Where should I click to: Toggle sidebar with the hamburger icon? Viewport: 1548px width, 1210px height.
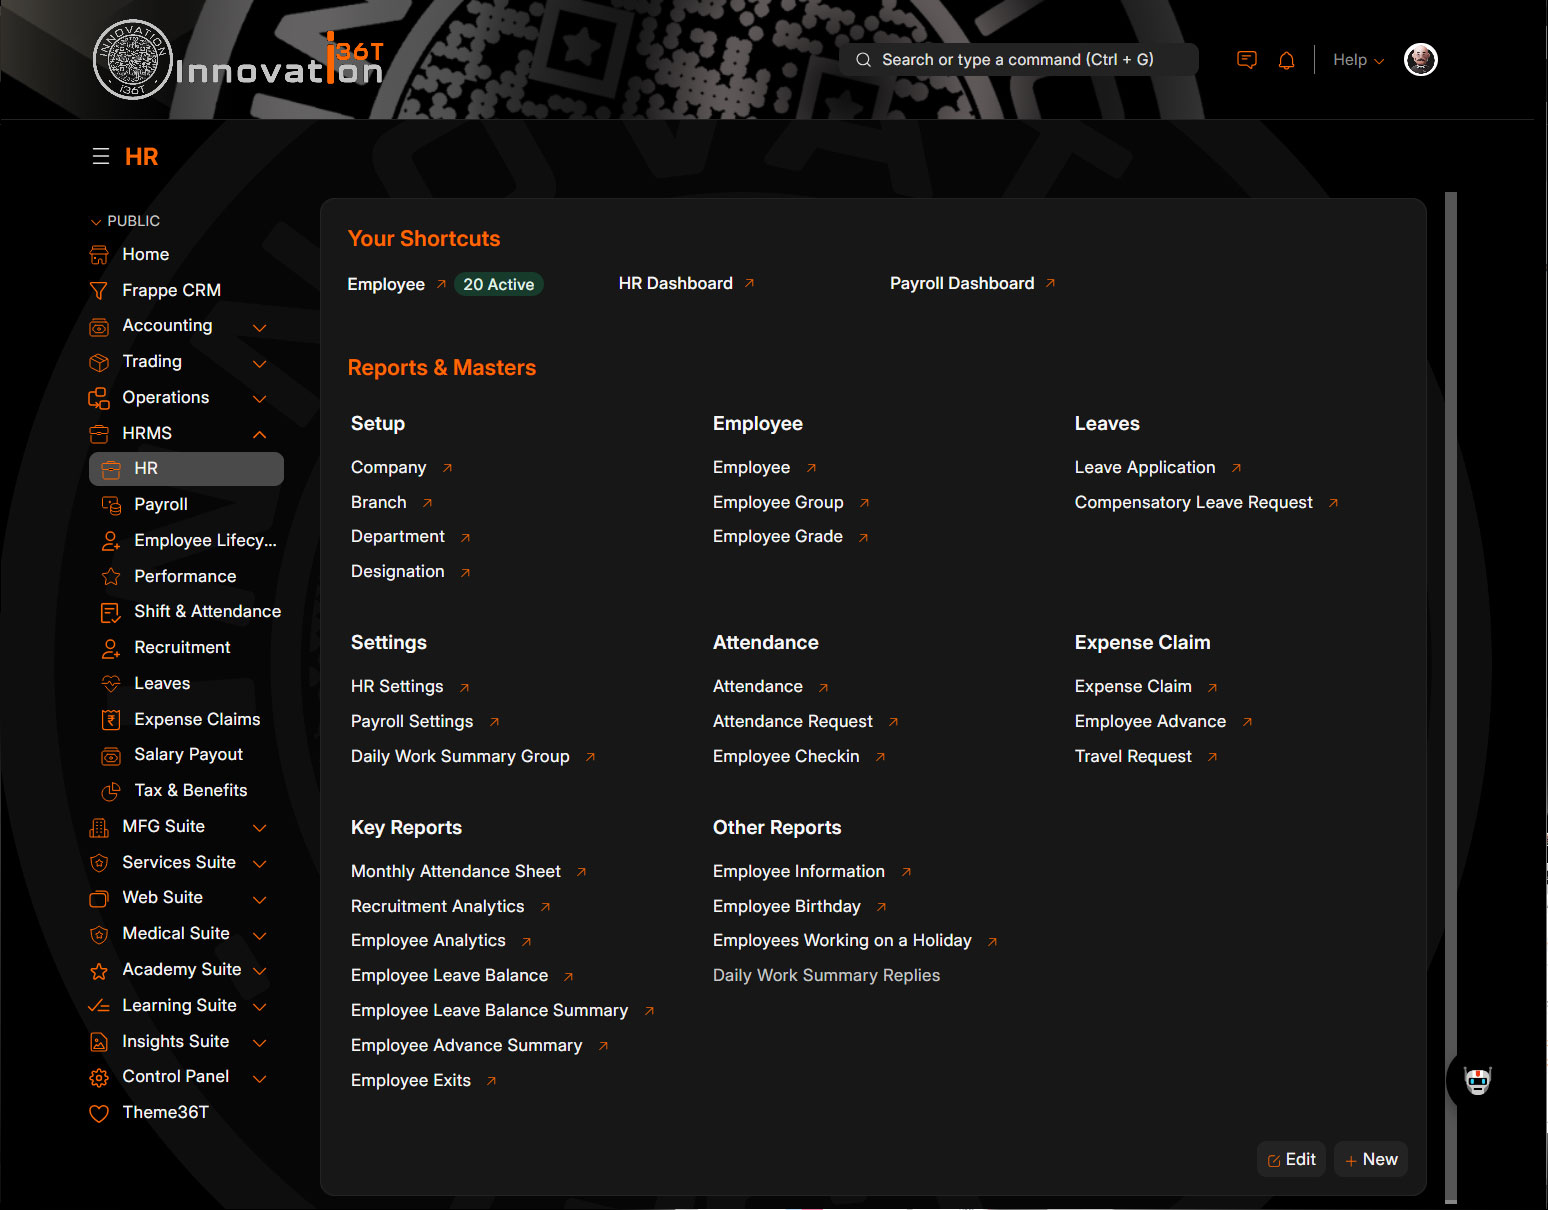(x=101, y=157)
